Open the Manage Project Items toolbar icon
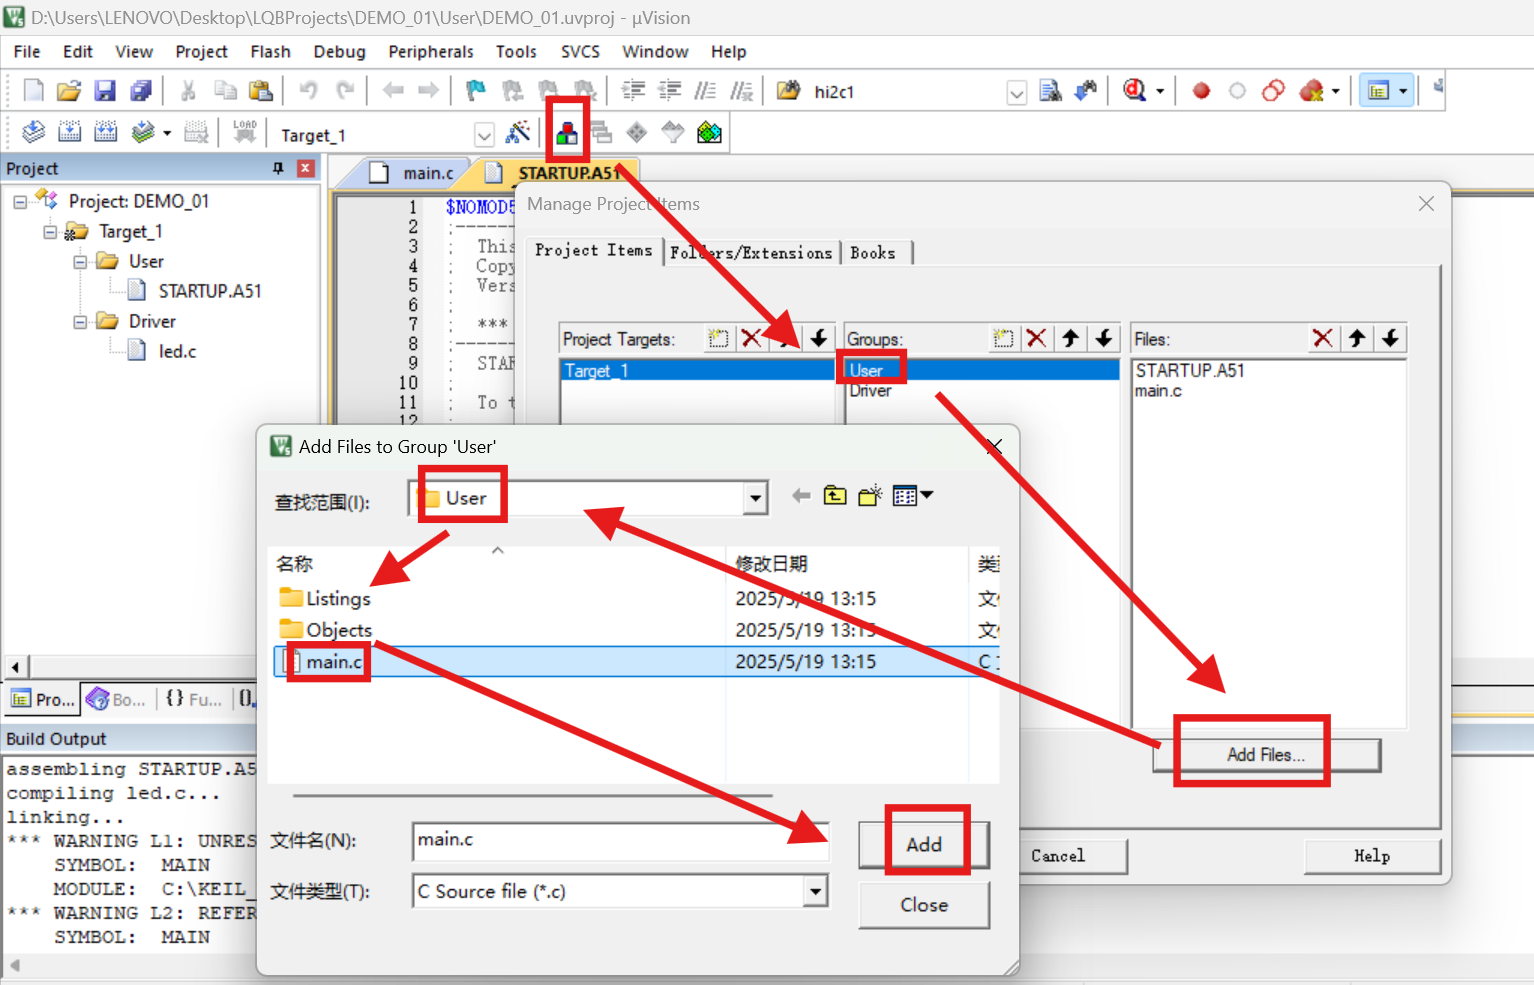The image size is (1534, 985). 566,132
